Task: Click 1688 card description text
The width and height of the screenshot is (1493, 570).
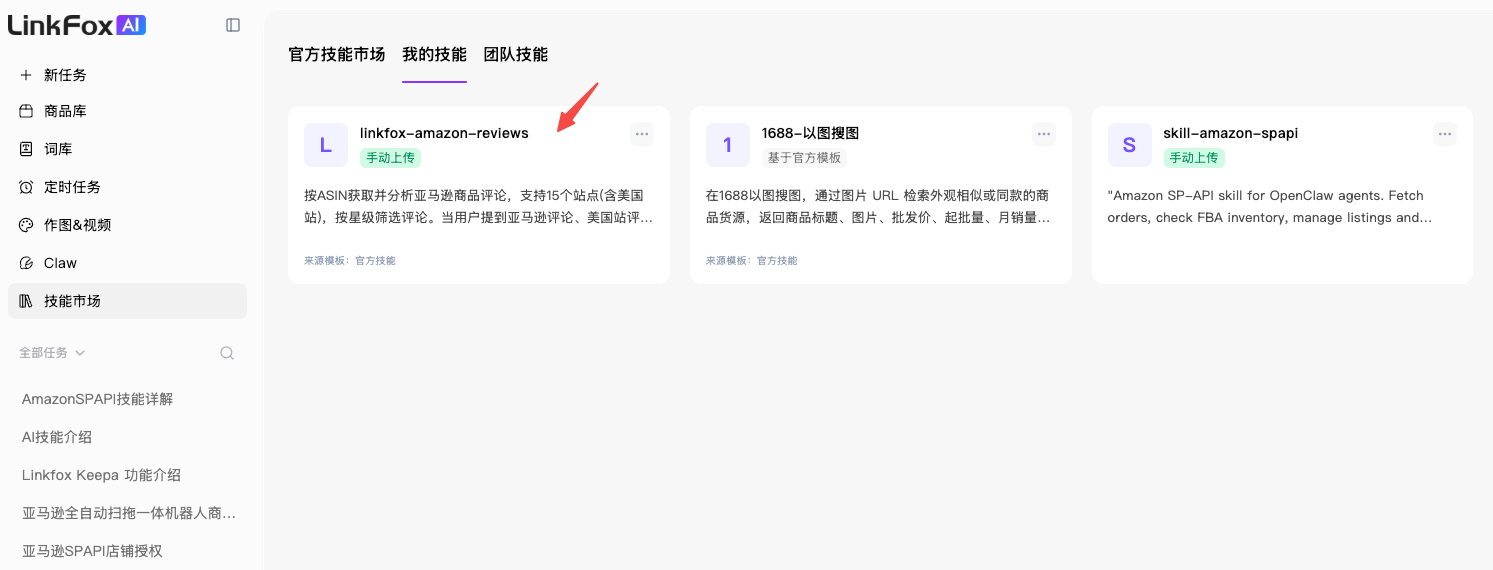Action: click(880, 206)
